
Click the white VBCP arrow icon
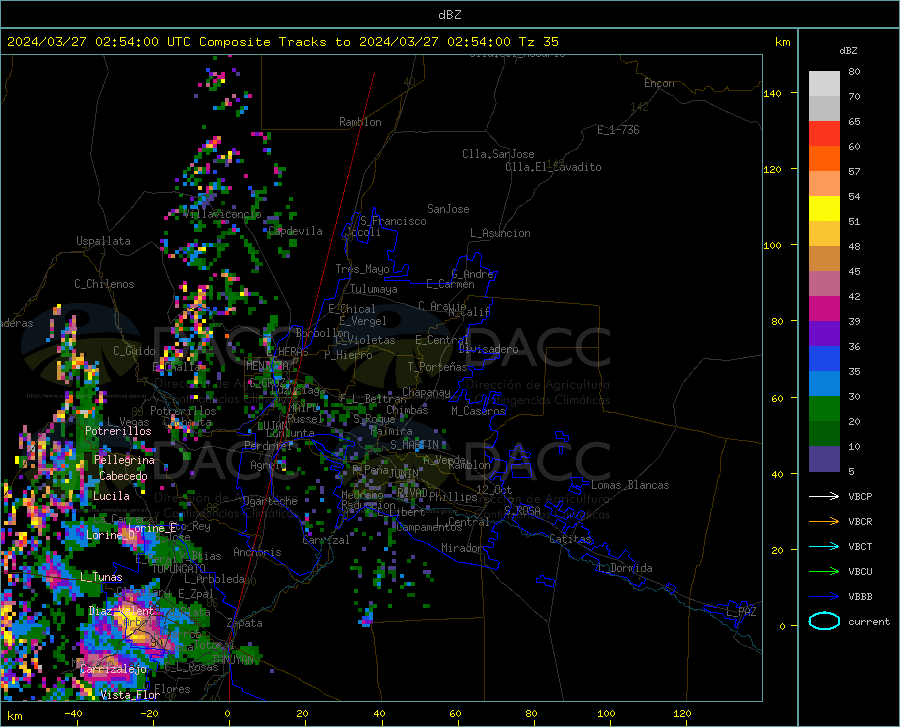(824, 496)
